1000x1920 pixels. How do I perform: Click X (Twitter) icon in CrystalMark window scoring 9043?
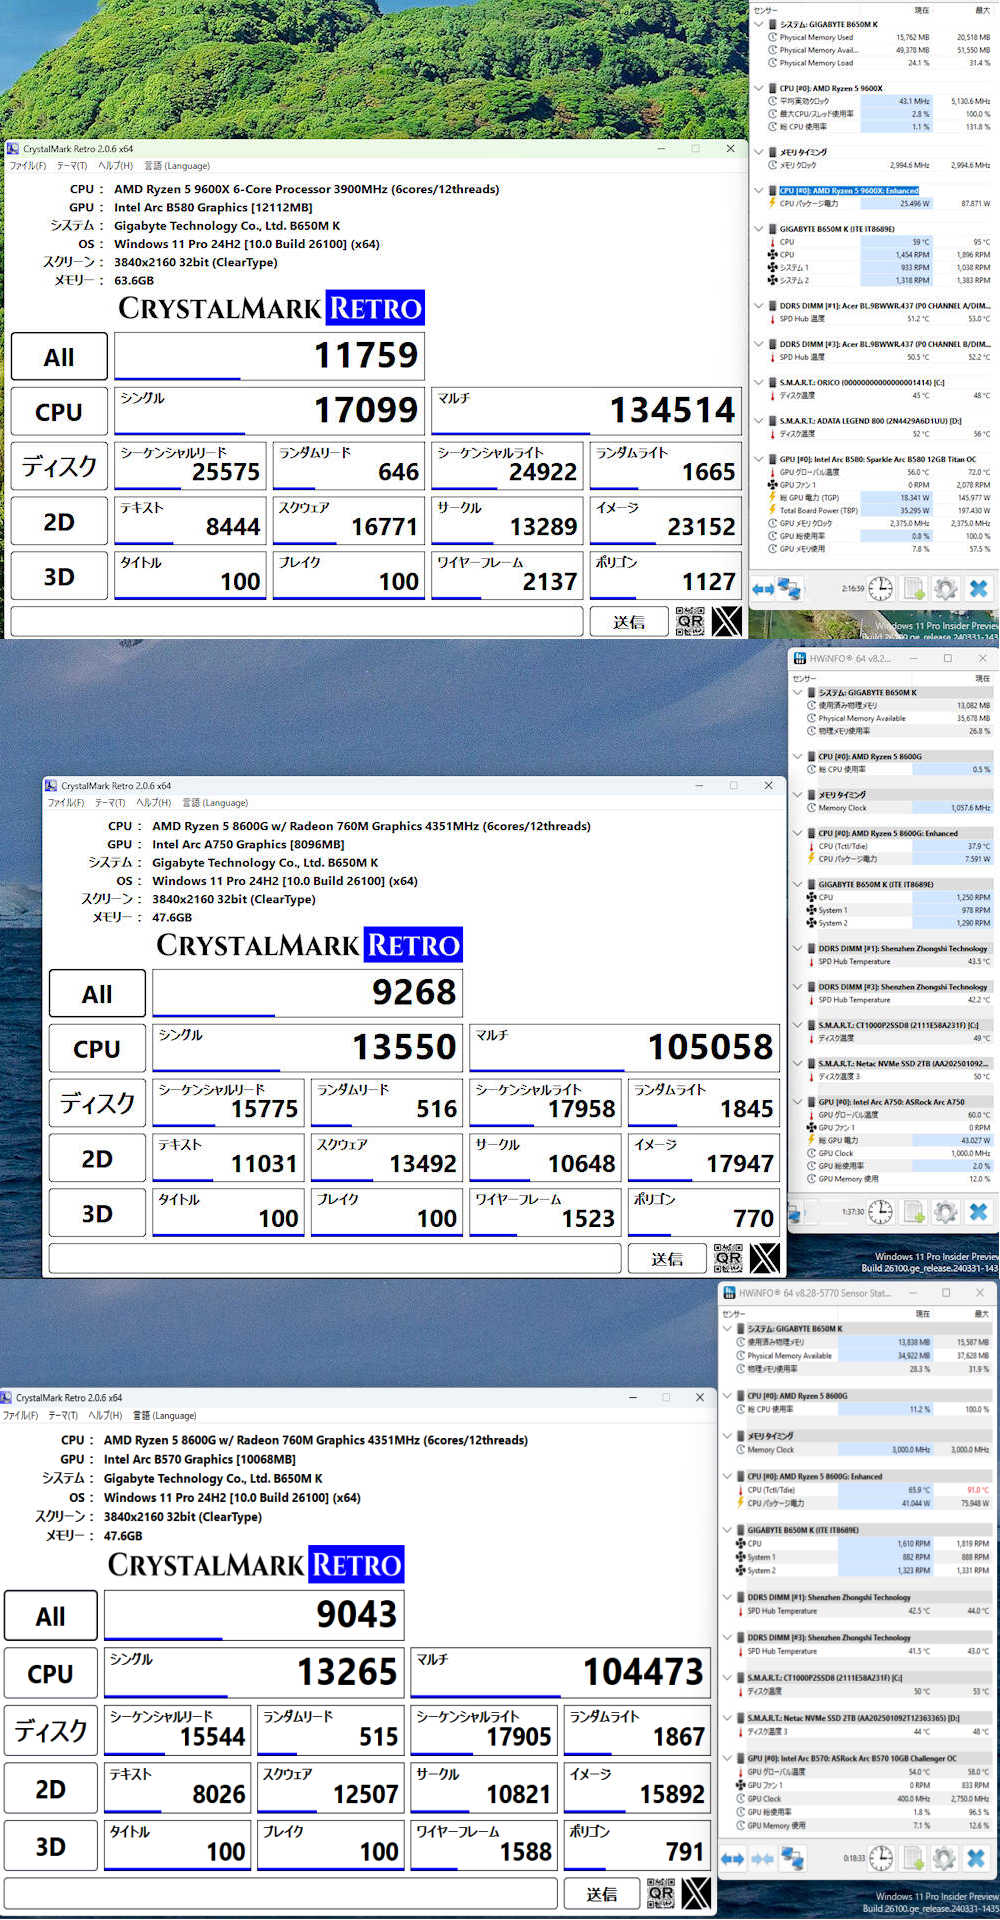(x=697, y=1893)
